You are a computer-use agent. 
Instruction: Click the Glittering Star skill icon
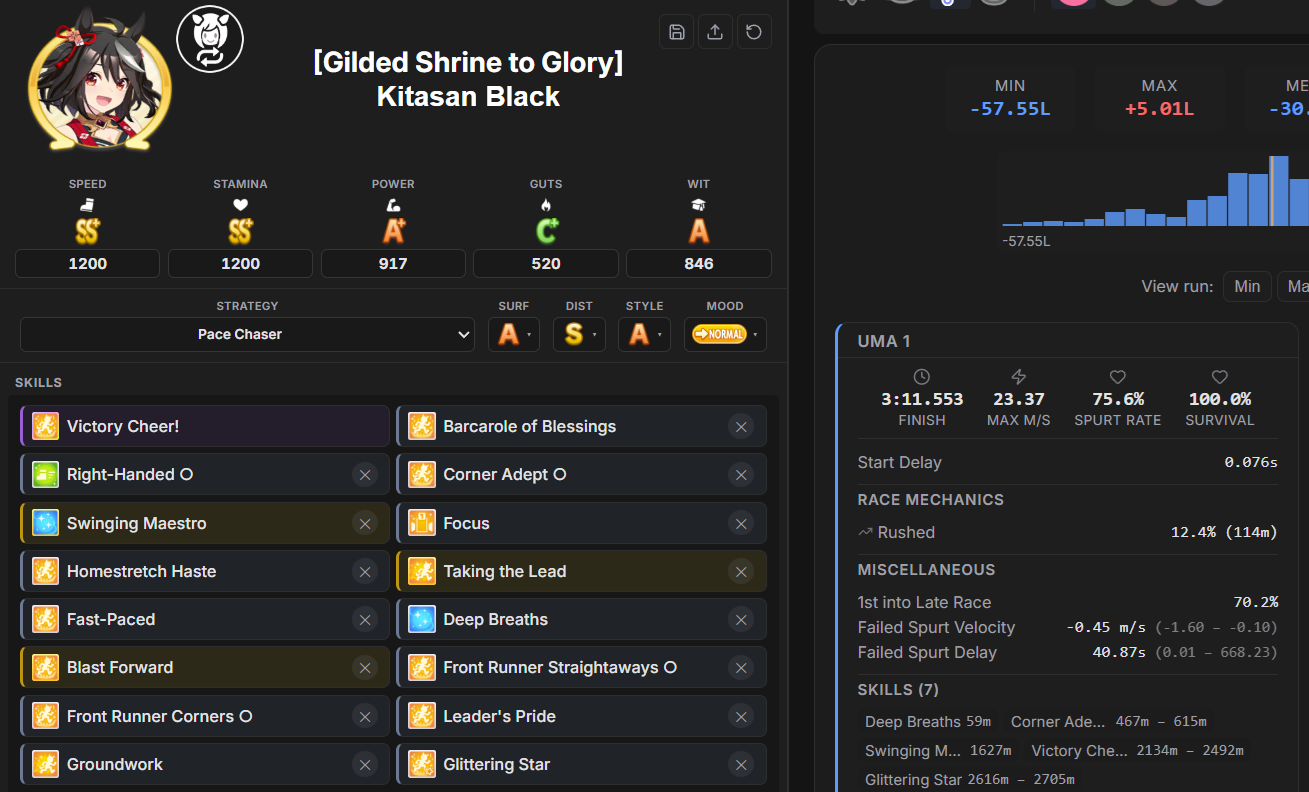422,764
